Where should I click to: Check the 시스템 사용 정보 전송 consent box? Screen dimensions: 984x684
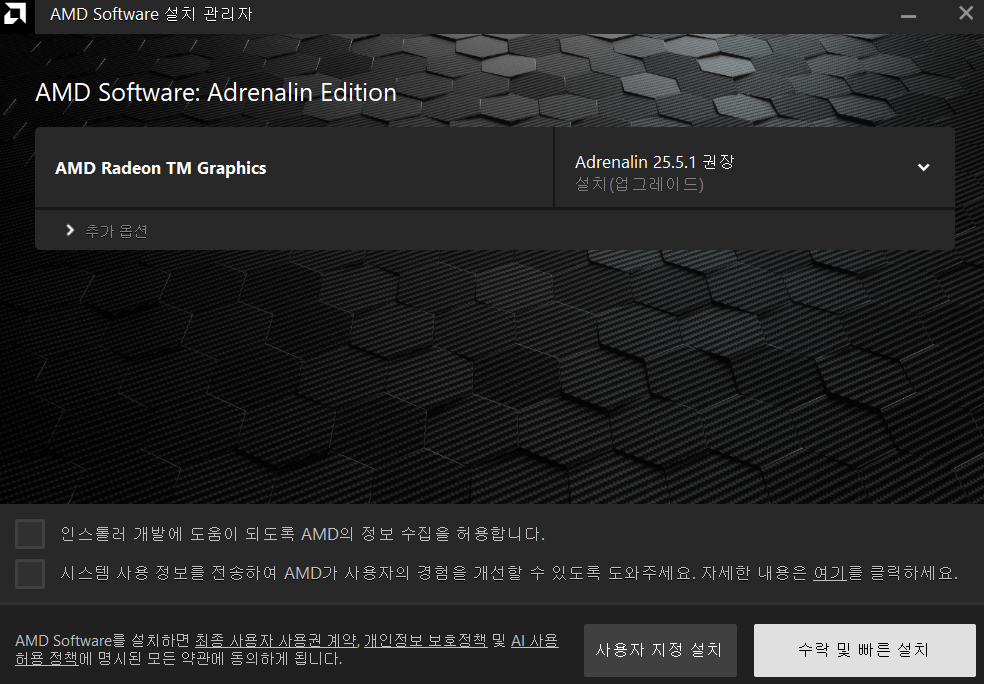coord(29,573)
